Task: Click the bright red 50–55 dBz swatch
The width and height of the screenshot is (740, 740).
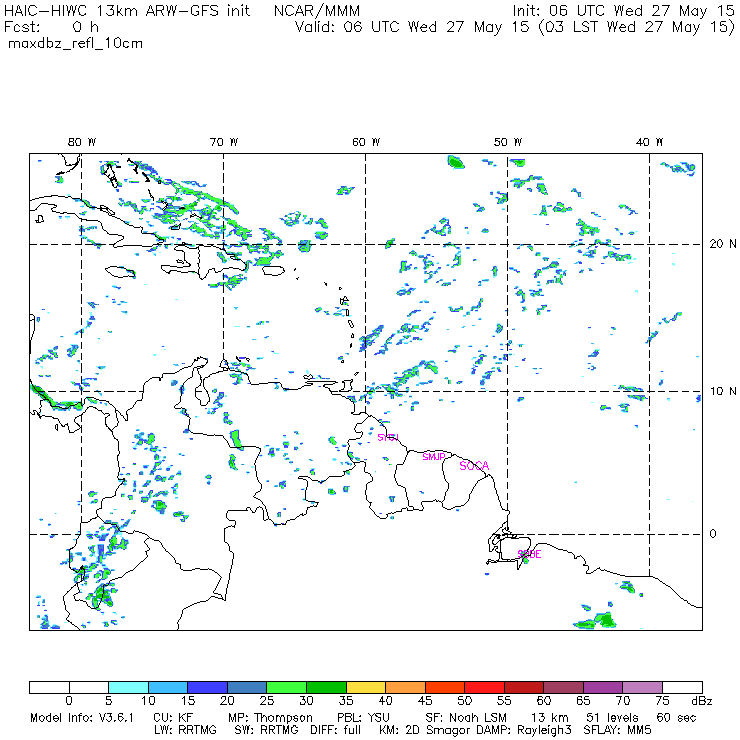Action: [x=485, y=687]
